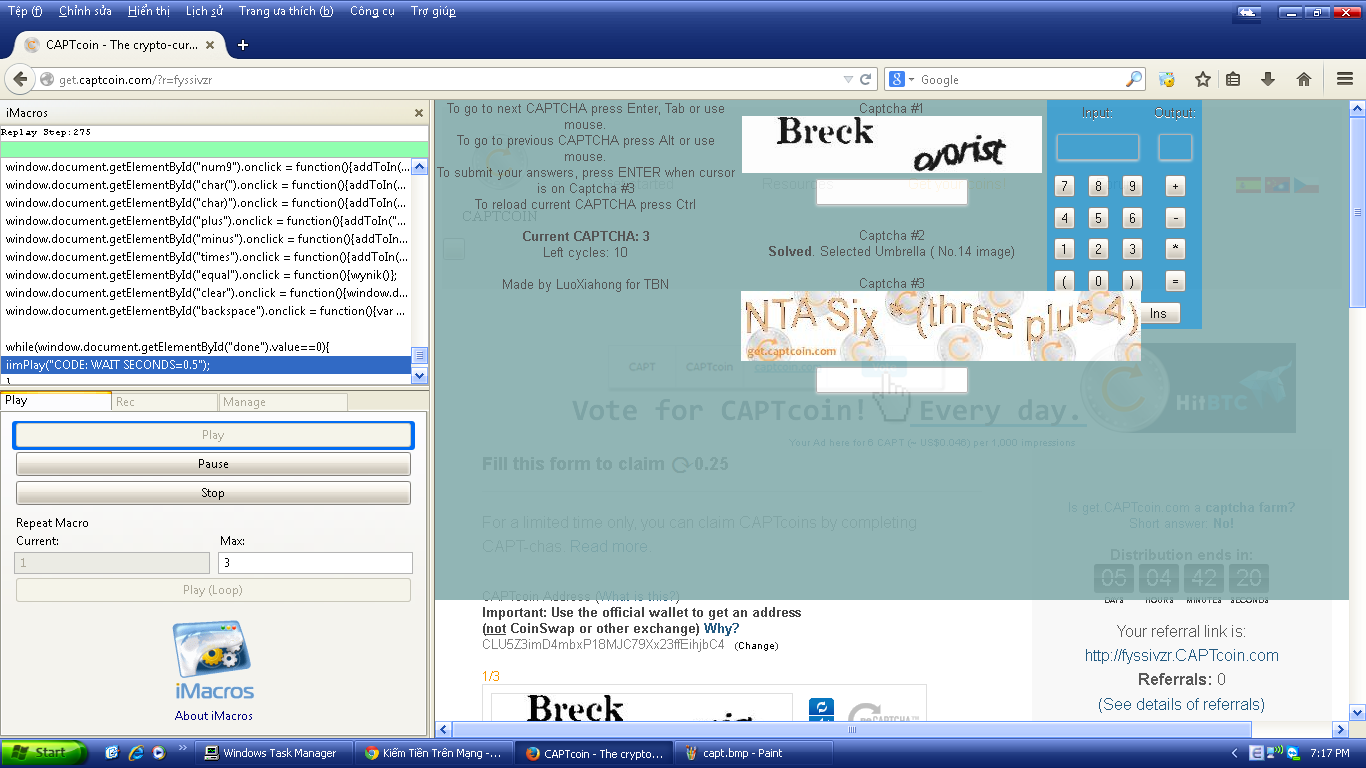Screen dimensions: 1366x768
Task: Switch to capt.bmp - Paint window
Action: (755, 753)
